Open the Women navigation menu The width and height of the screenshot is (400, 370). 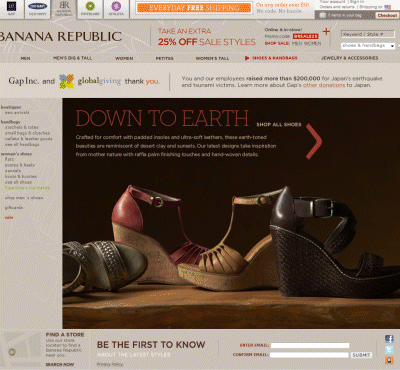pos(124,58)
